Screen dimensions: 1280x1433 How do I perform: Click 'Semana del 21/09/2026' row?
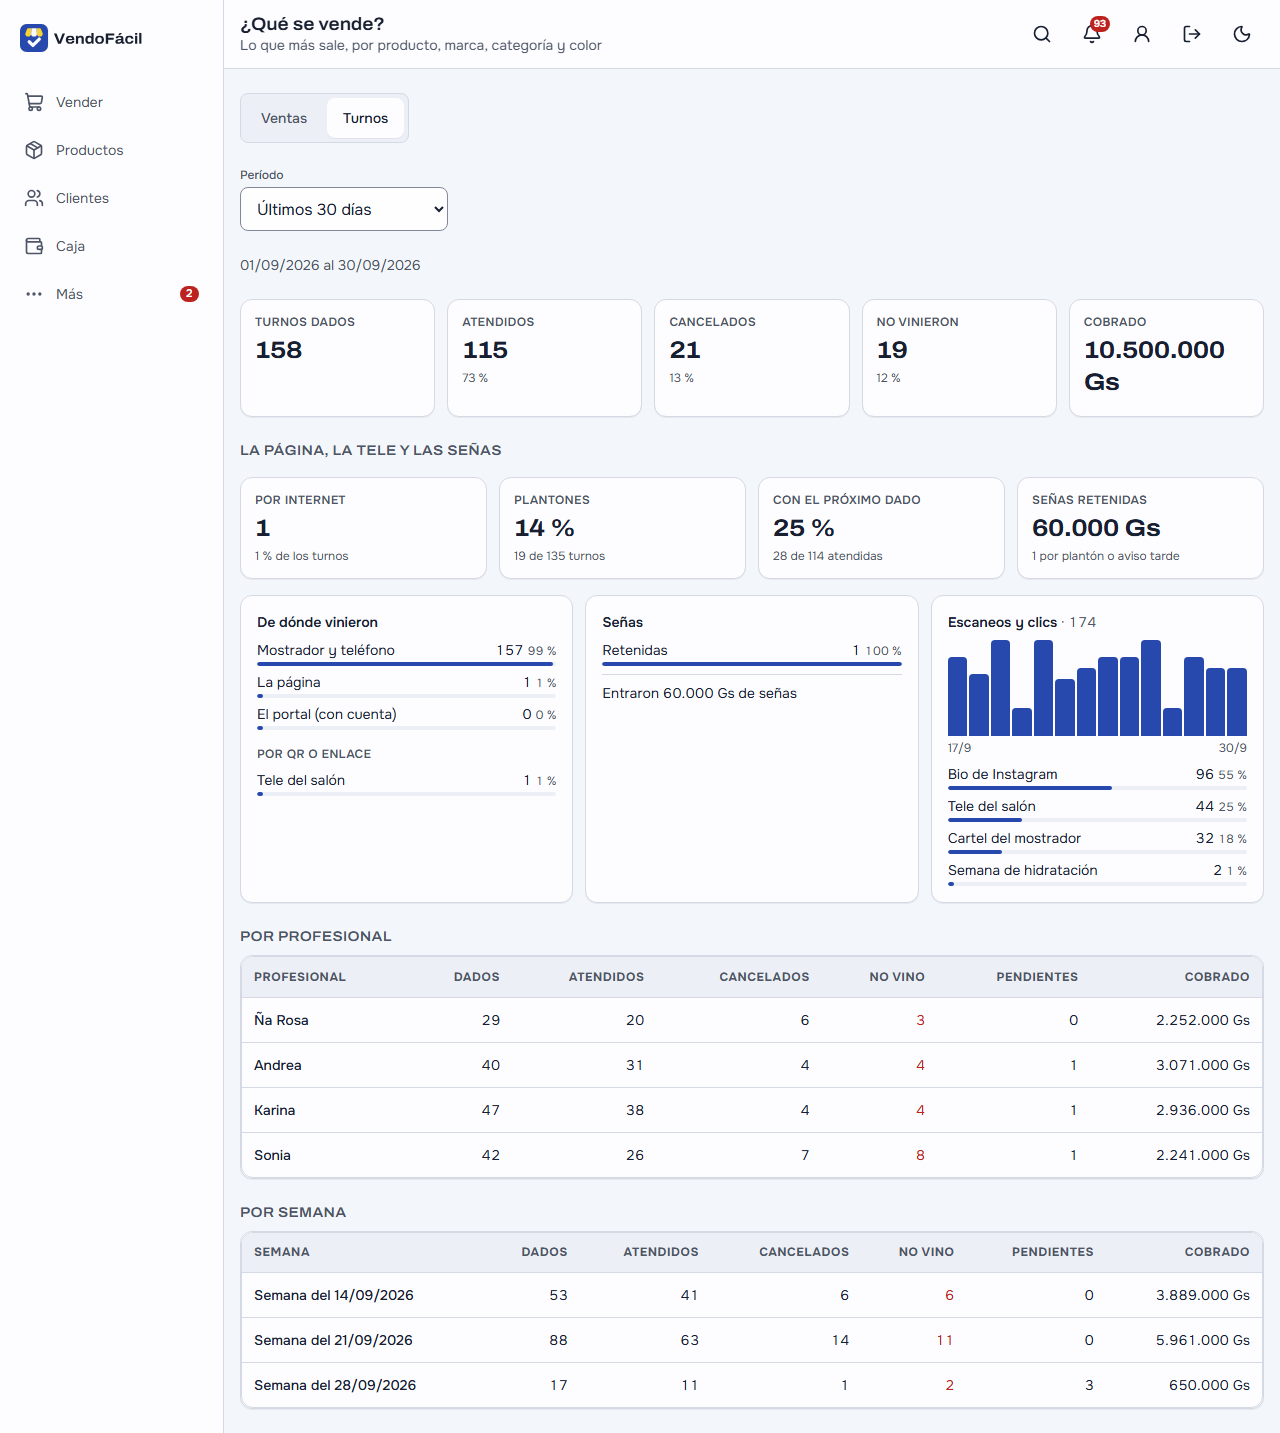[752, 1340]
